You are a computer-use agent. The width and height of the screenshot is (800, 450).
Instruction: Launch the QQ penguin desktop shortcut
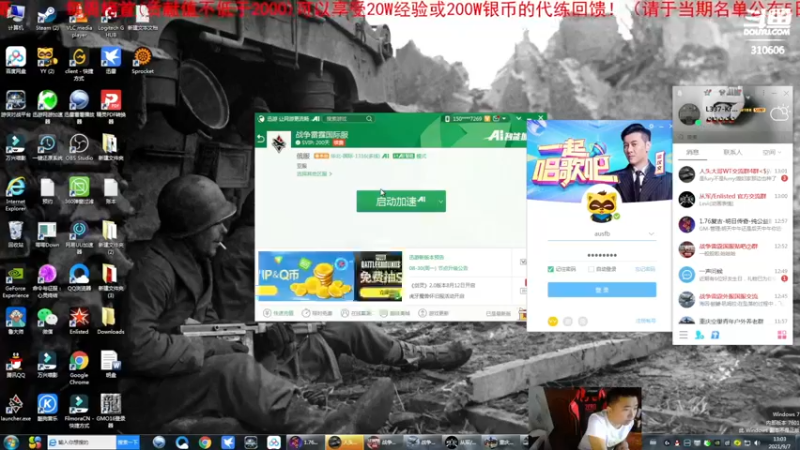click(15, 364)
